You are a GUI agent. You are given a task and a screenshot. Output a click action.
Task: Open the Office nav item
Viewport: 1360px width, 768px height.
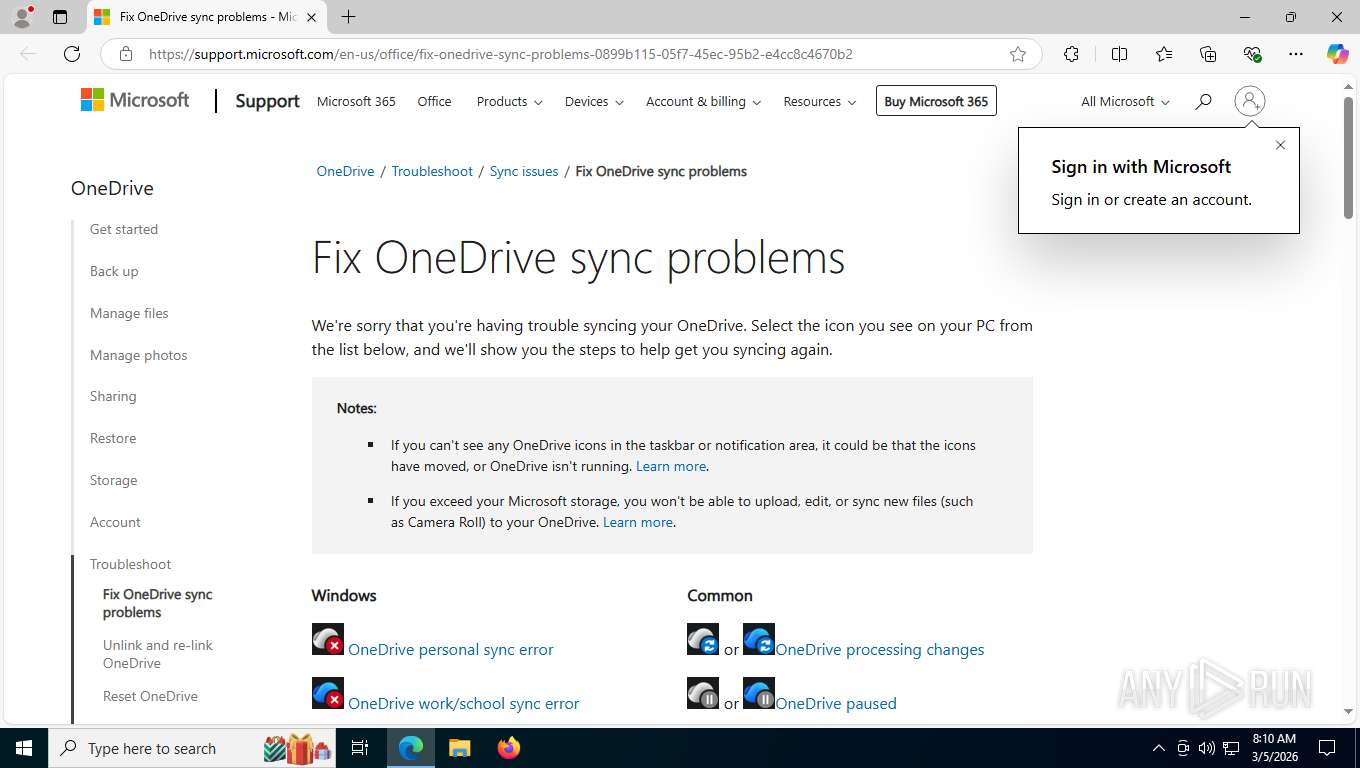tap(434, 101)
